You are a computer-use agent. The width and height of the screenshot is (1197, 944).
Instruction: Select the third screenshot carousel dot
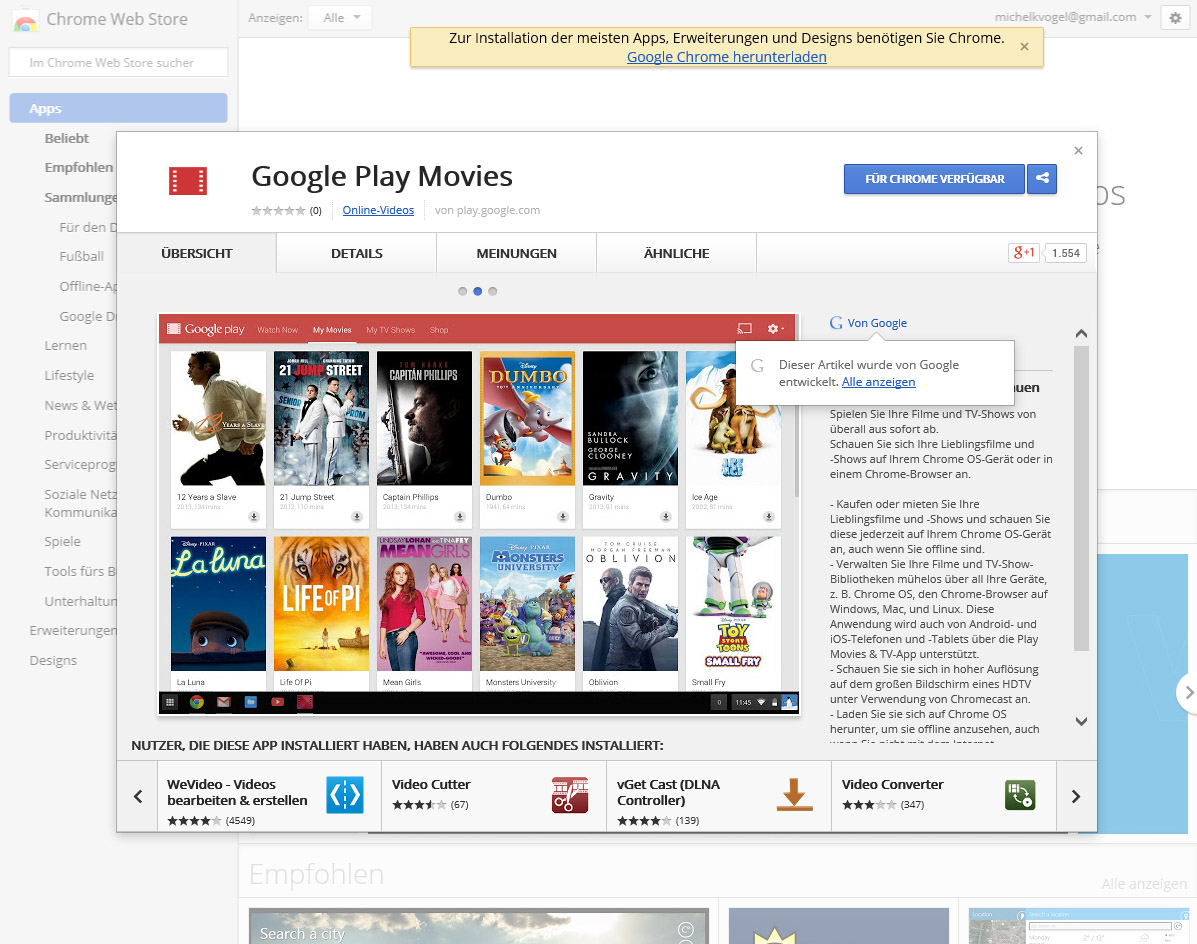point(492,291)
